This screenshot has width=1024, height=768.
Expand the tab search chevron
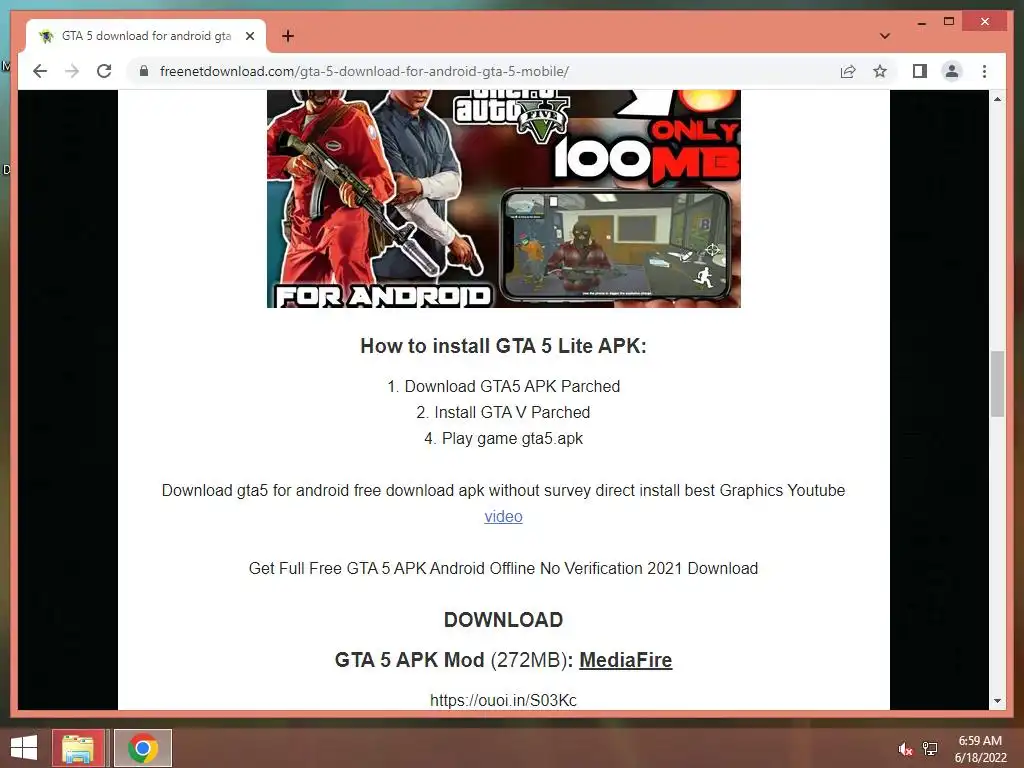[884, 36]
